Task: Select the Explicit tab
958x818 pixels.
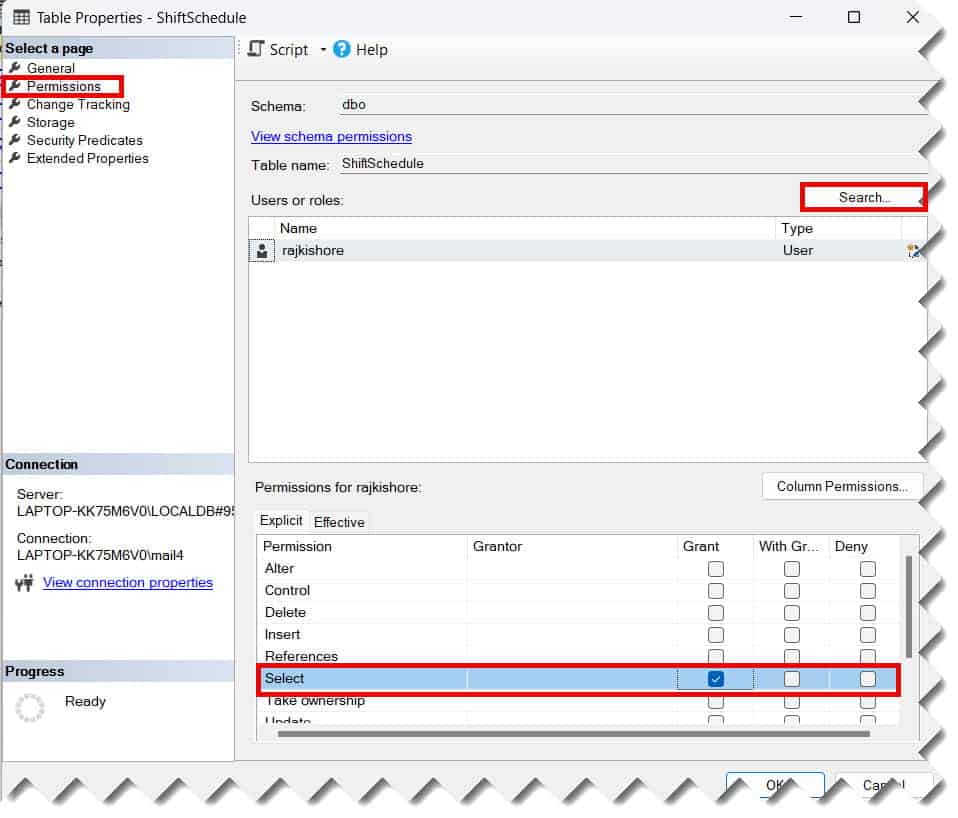Action: pos(281,521)
